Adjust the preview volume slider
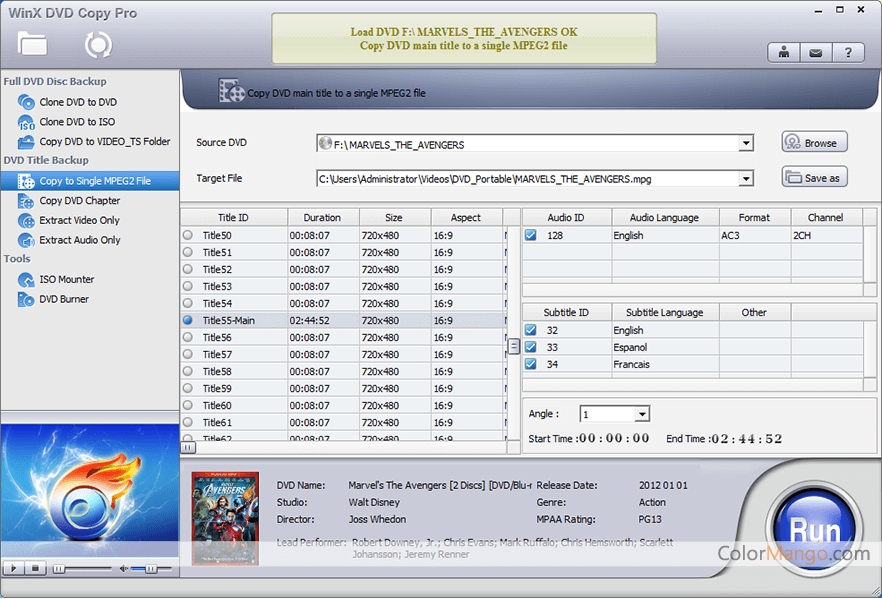 [x=150, y=568]
